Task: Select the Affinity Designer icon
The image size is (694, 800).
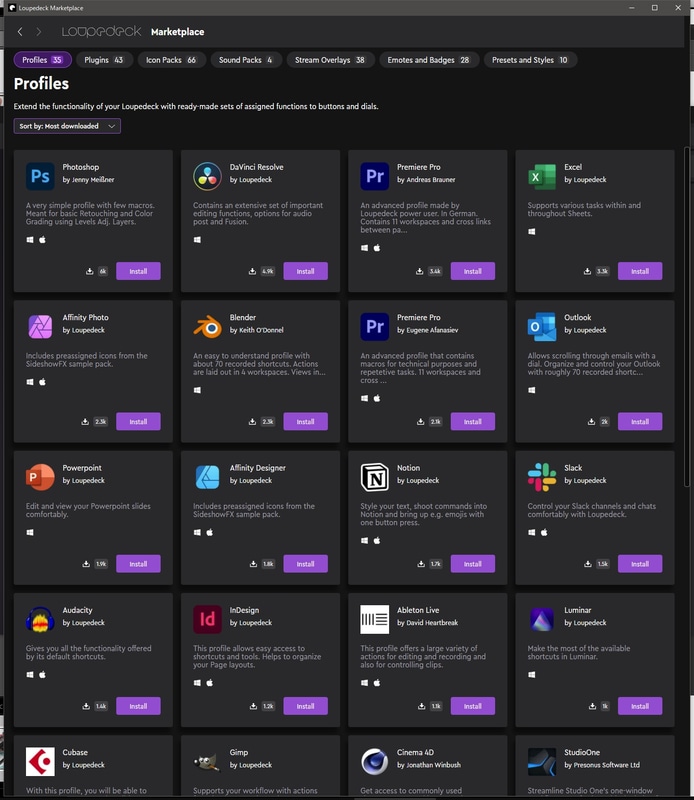Action: click(x=207, y=477)
